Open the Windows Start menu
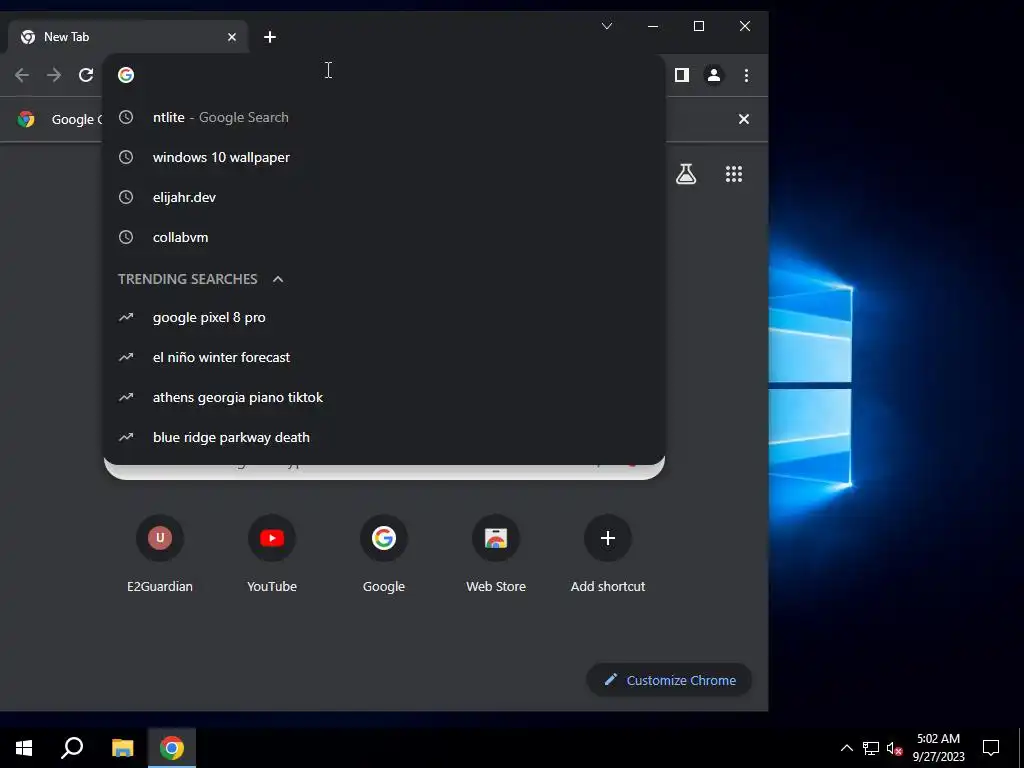1024x768 pixels. pos(24,748)
